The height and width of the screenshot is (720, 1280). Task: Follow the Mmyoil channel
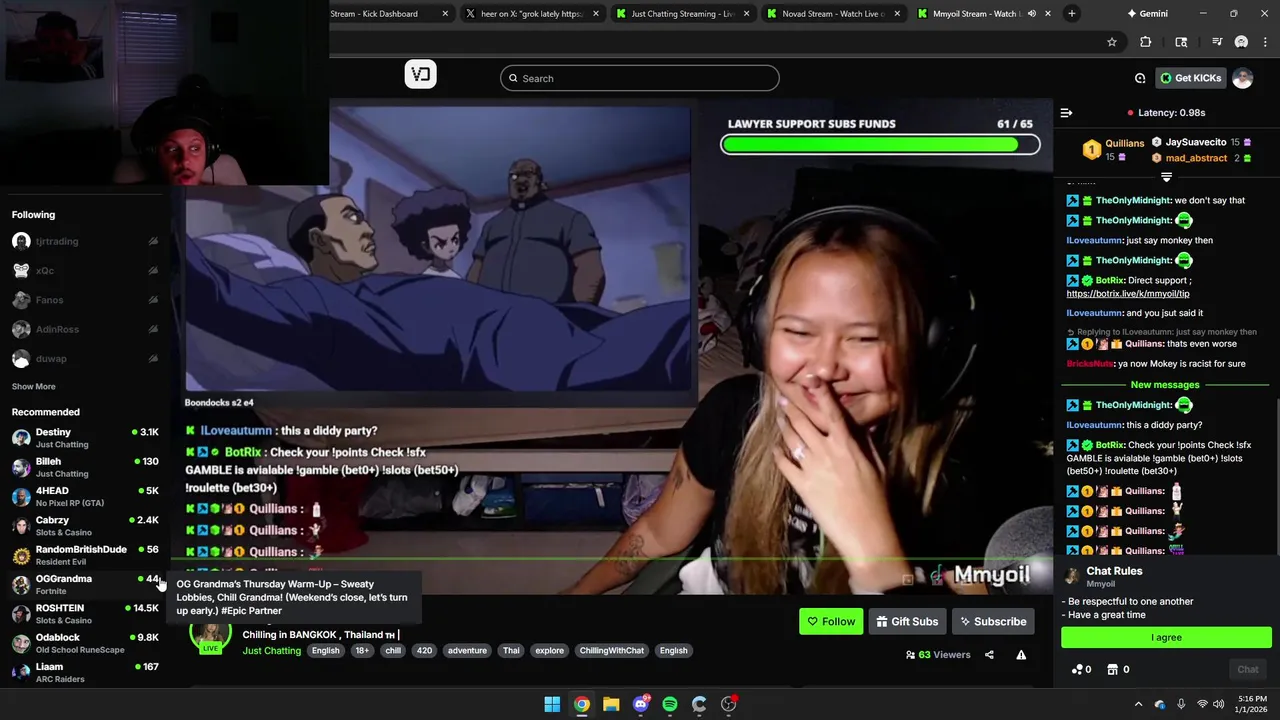[x=831, y=622]
